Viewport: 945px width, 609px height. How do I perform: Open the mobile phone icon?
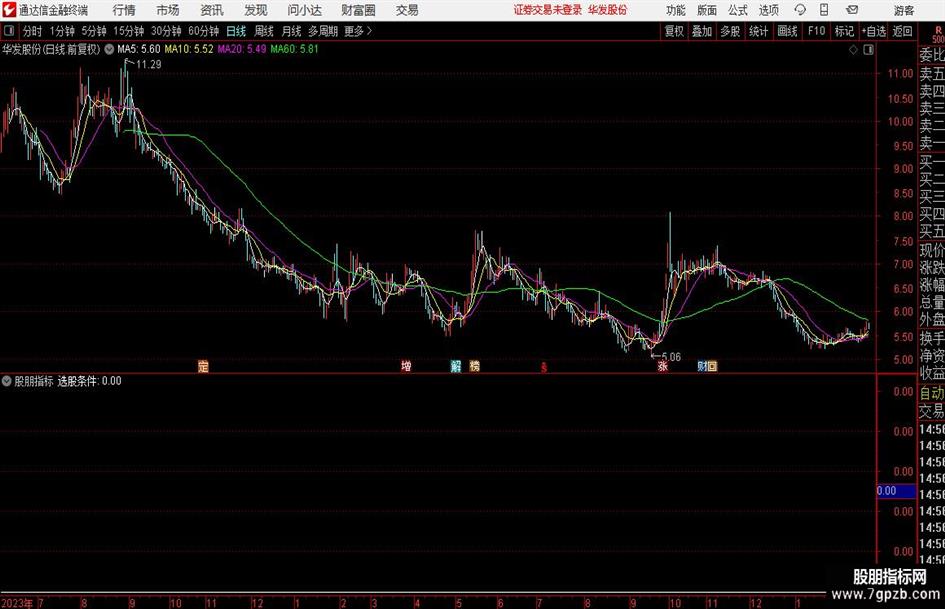pyautogui.click(x=824, y=10)
